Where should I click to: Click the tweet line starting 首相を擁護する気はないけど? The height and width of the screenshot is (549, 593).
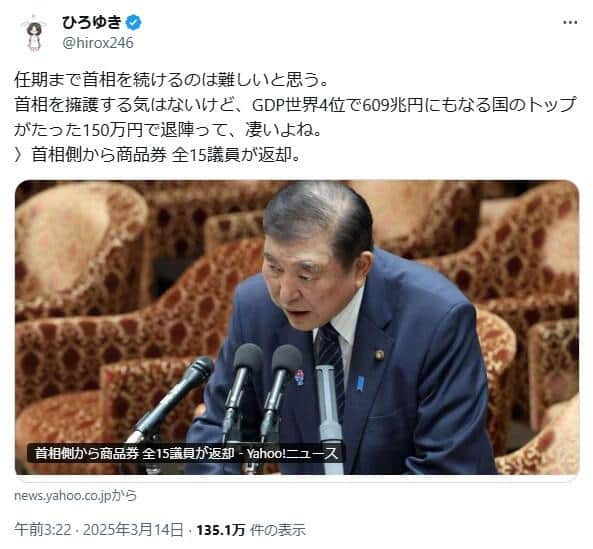[295, 105]
